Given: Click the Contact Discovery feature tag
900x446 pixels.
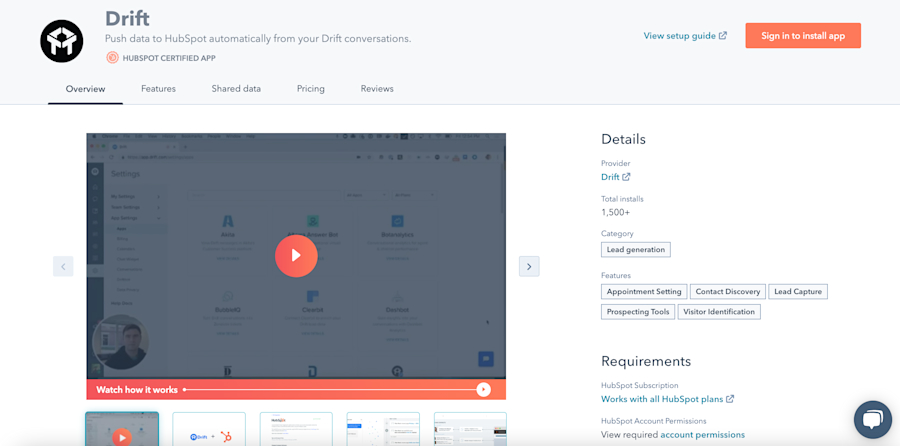Looking at the screenshot, I should 728,292.
